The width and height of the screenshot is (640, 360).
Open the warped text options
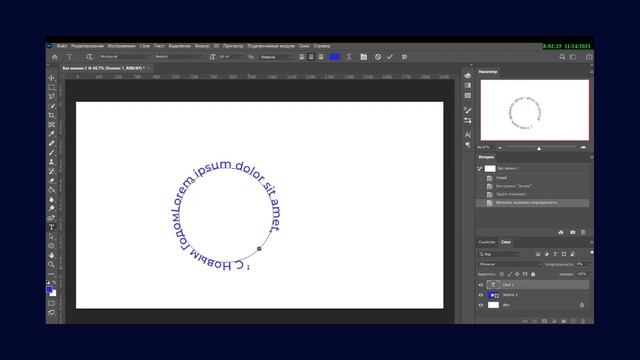click(x=349, y=57)
